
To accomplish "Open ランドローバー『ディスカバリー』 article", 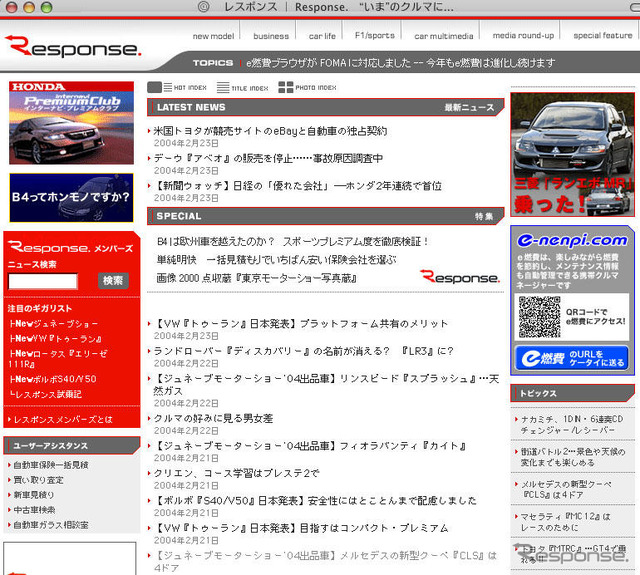I will [x=303, y=351].
